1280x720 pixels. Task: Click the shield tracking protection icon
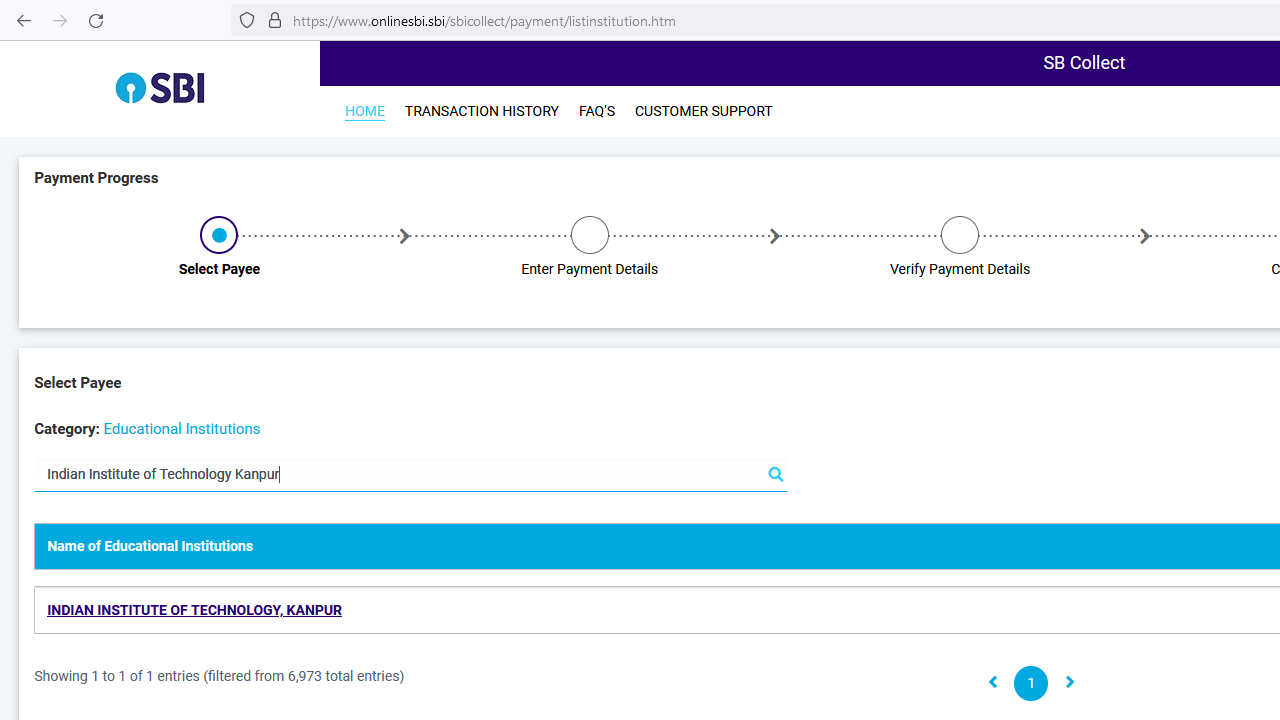pyautogui.click(x=247, y=21)
